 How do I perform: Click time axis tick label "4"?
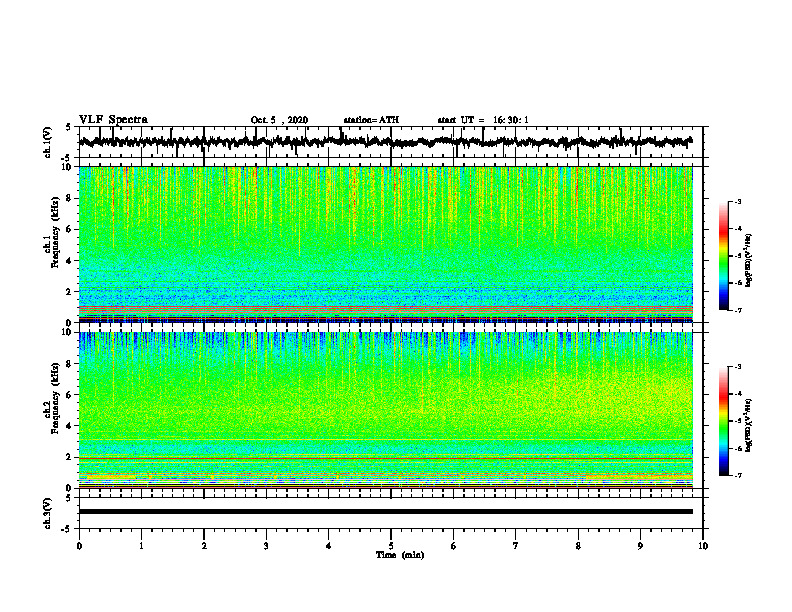329,546
